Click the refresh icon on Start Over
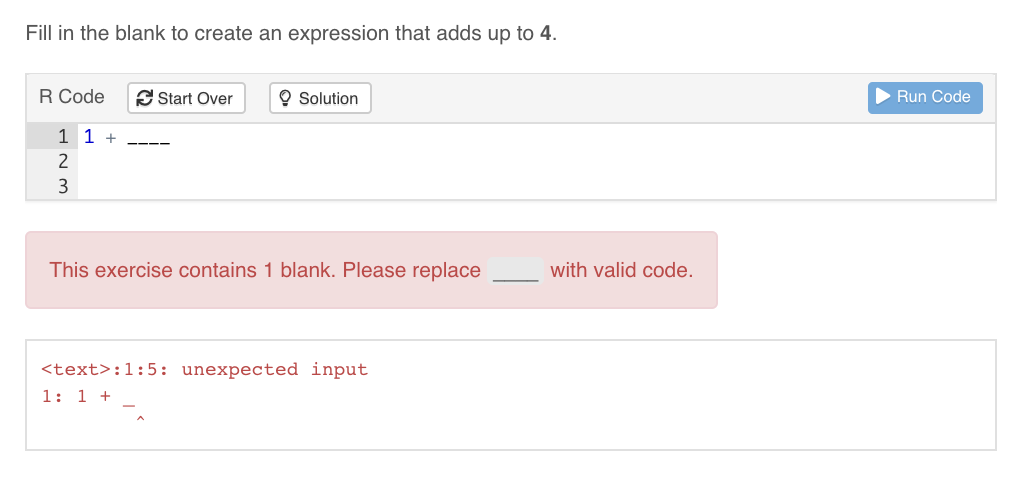1021x481 pixels. point(144,98)
